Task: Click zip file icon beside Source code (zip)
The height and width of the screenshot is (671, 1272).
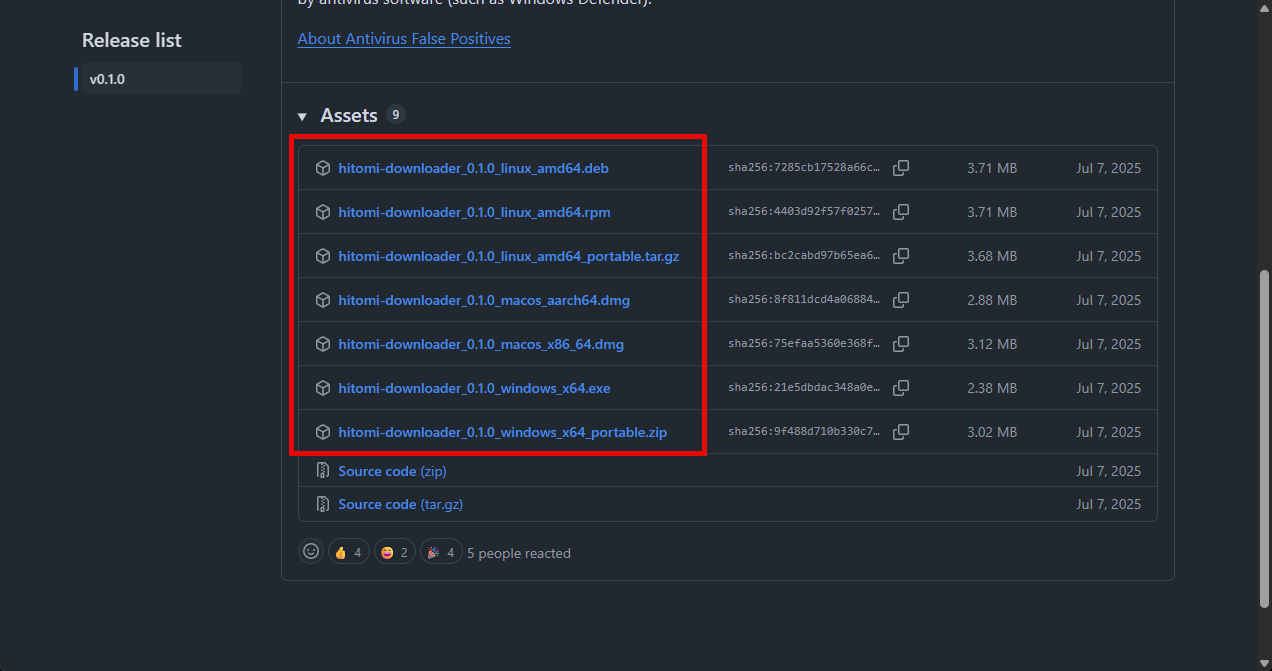Action: (323, 471)
